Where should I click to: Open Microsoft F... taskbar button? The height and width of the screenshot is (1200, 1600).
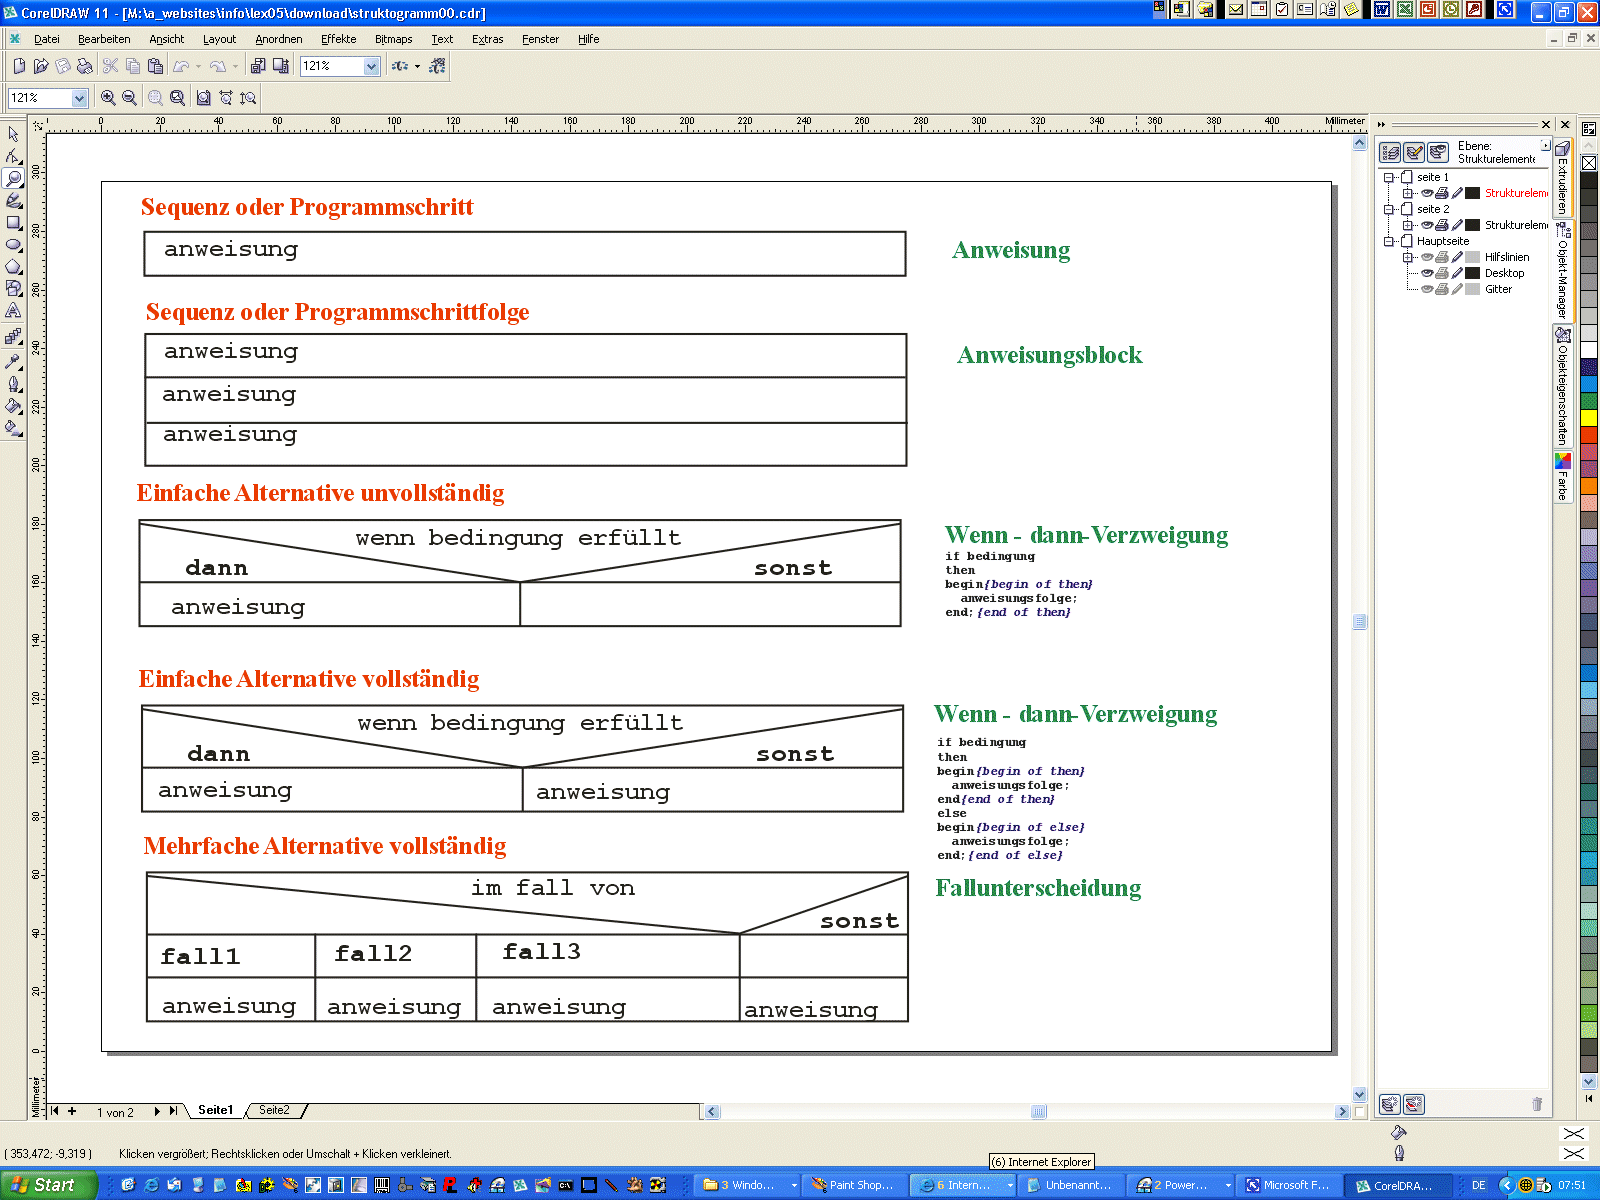point(1288,1185)
